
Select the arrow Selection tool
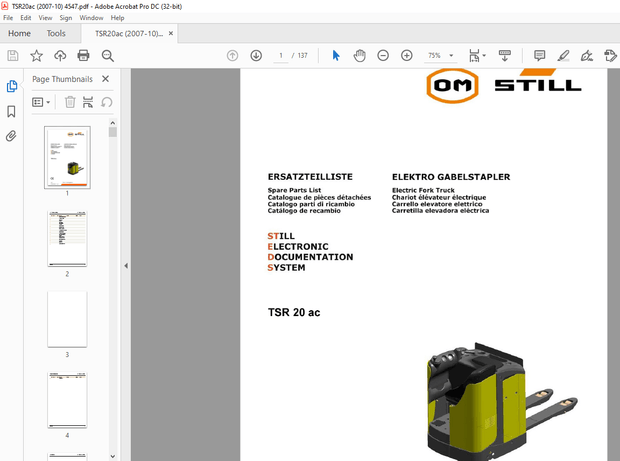[x=336, y=56]
